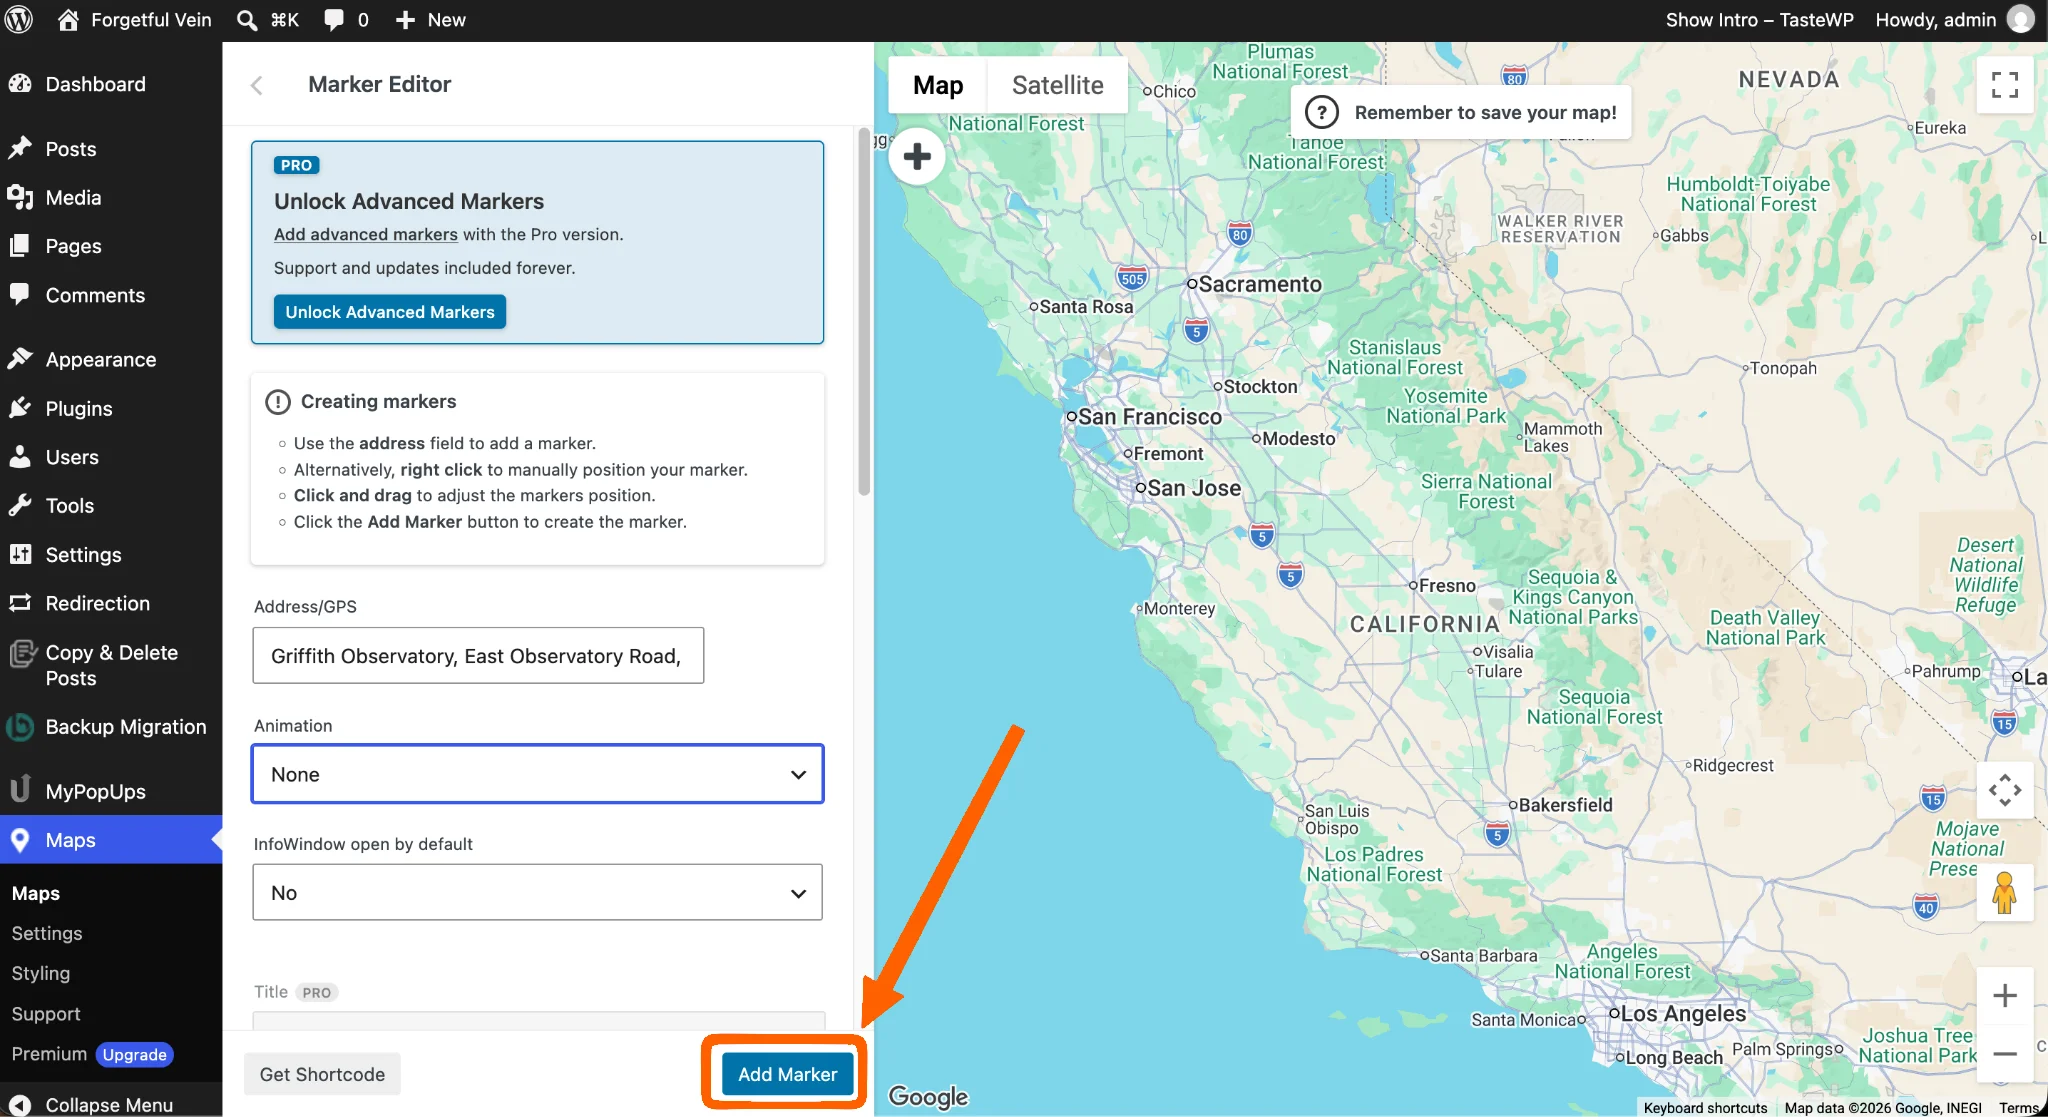The height and width of the screenshot is (1117, 2048).
Task: Click the admin avatar icon
Action: coord(2021,20)
